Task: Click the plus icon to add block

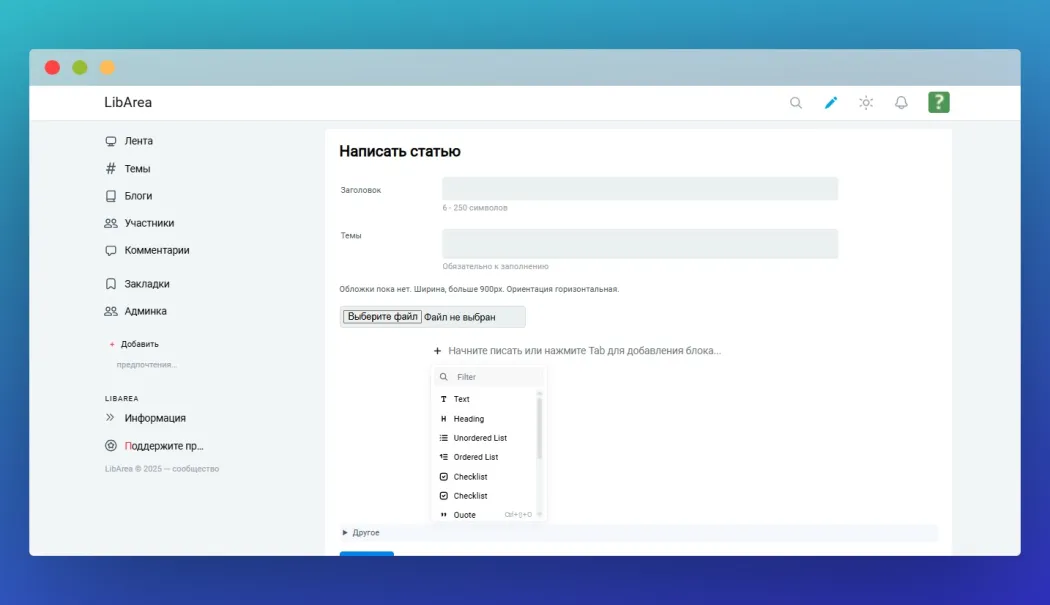Action: (x=437, y=350)
